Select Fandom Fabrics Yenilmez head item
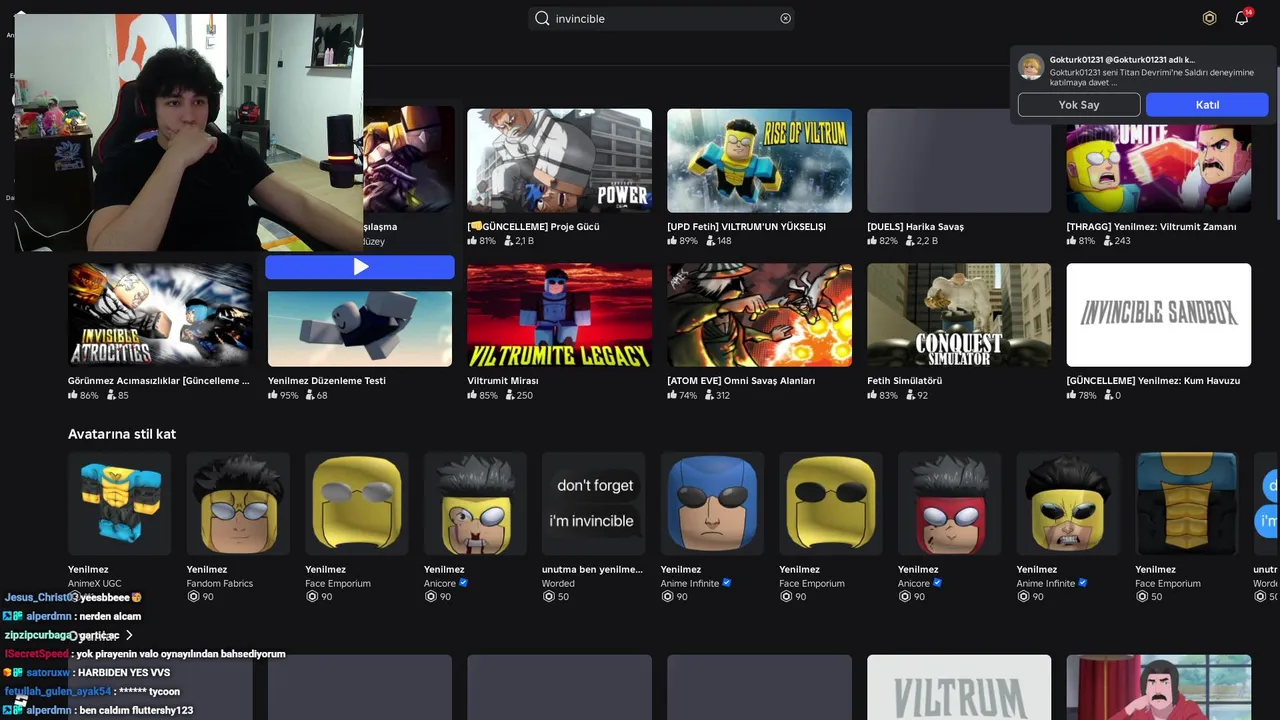Screen dimensions: 1280x720 coord(238,503)
